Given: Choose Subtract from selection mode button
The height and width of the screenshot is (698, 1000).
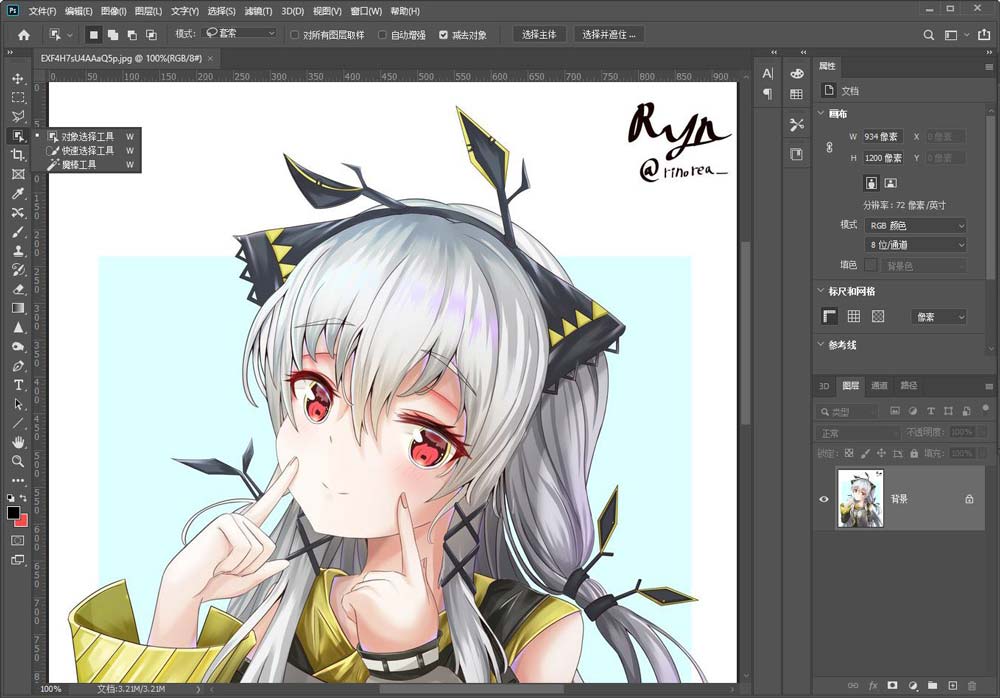Looking at the screenshot, I should click(x=132, y=35).
